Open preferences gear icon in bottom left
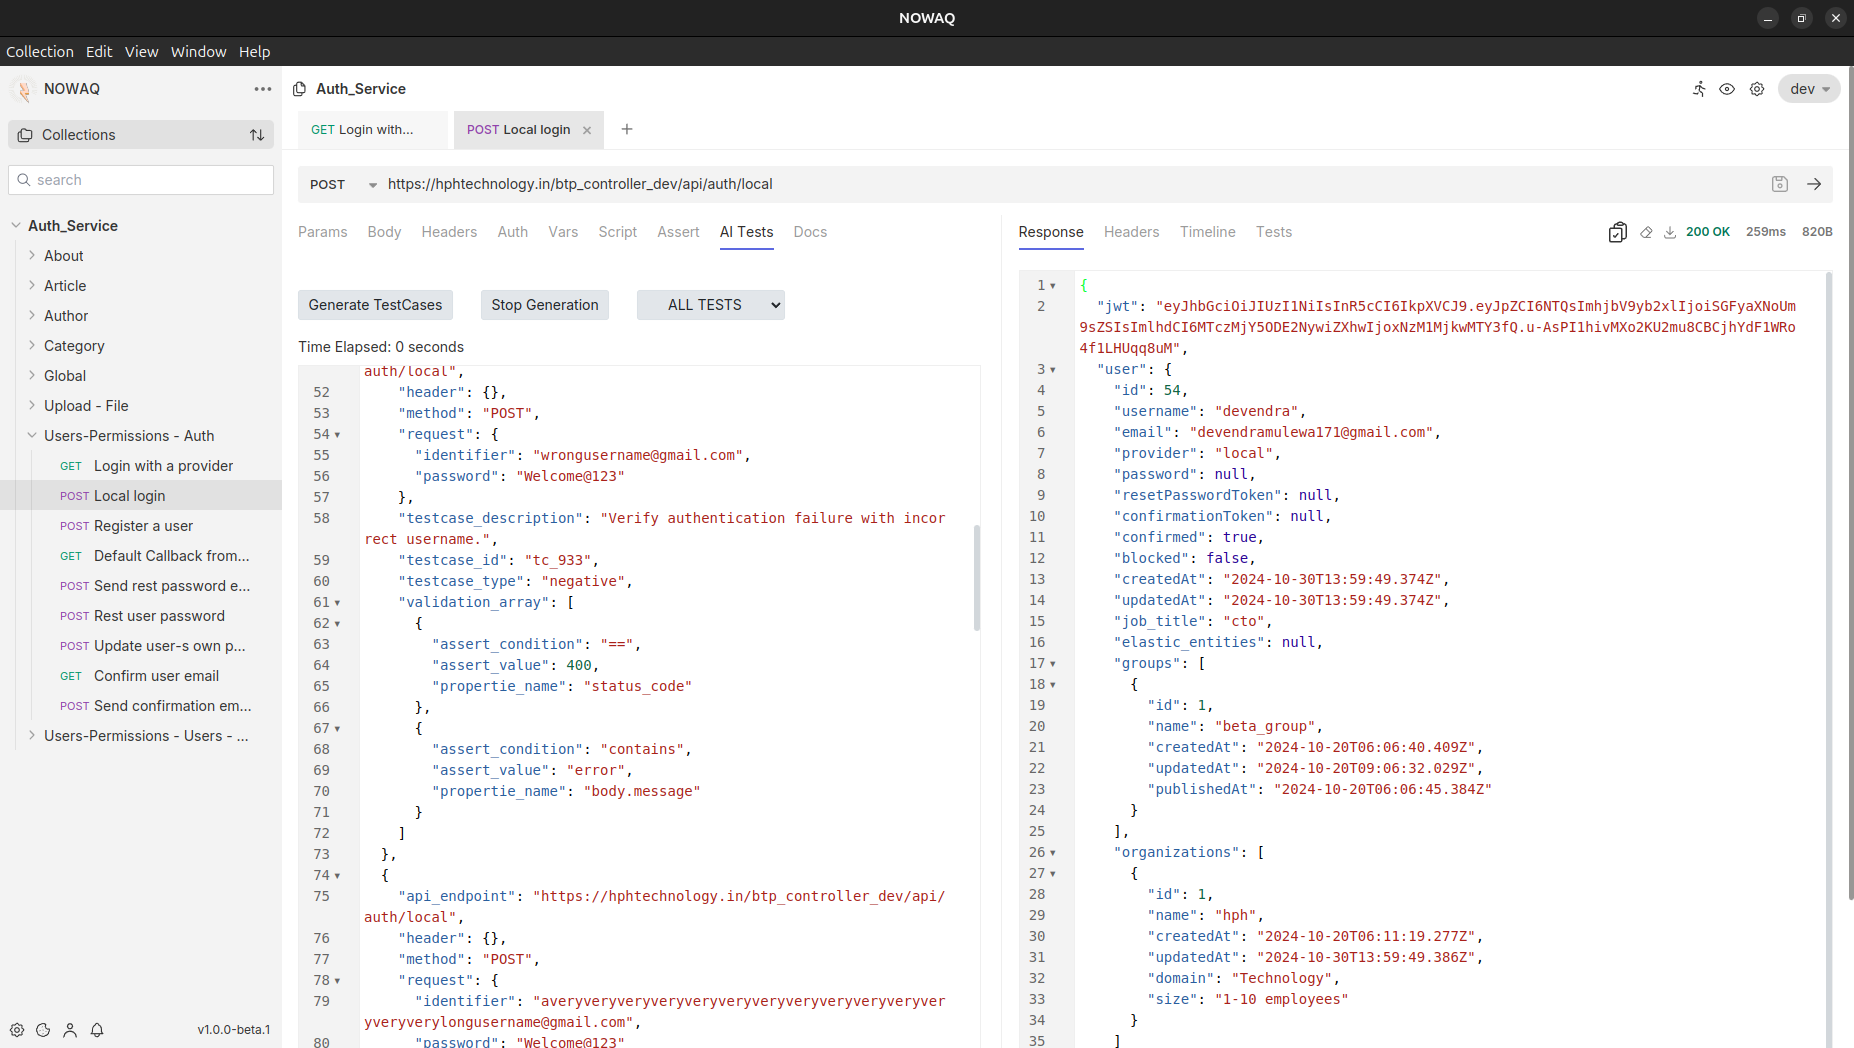Viewport: 1854px width, 1048px height. 17,1030
